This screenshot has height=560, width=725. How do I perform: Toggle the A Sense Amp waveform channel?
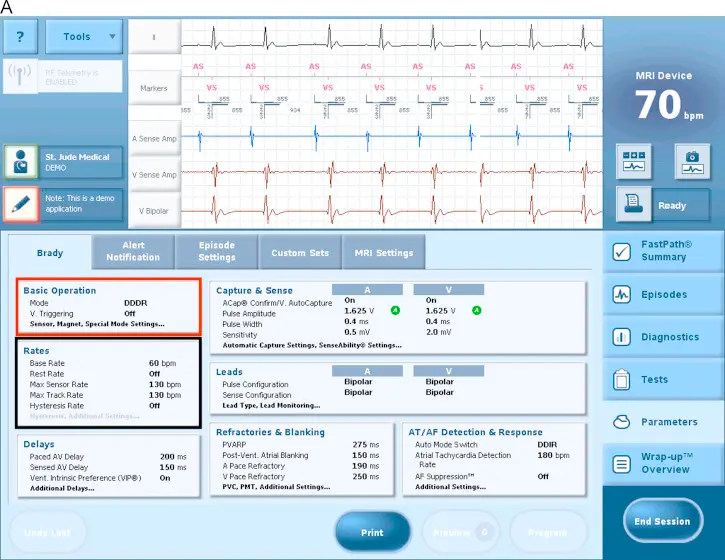pos(154,138)
